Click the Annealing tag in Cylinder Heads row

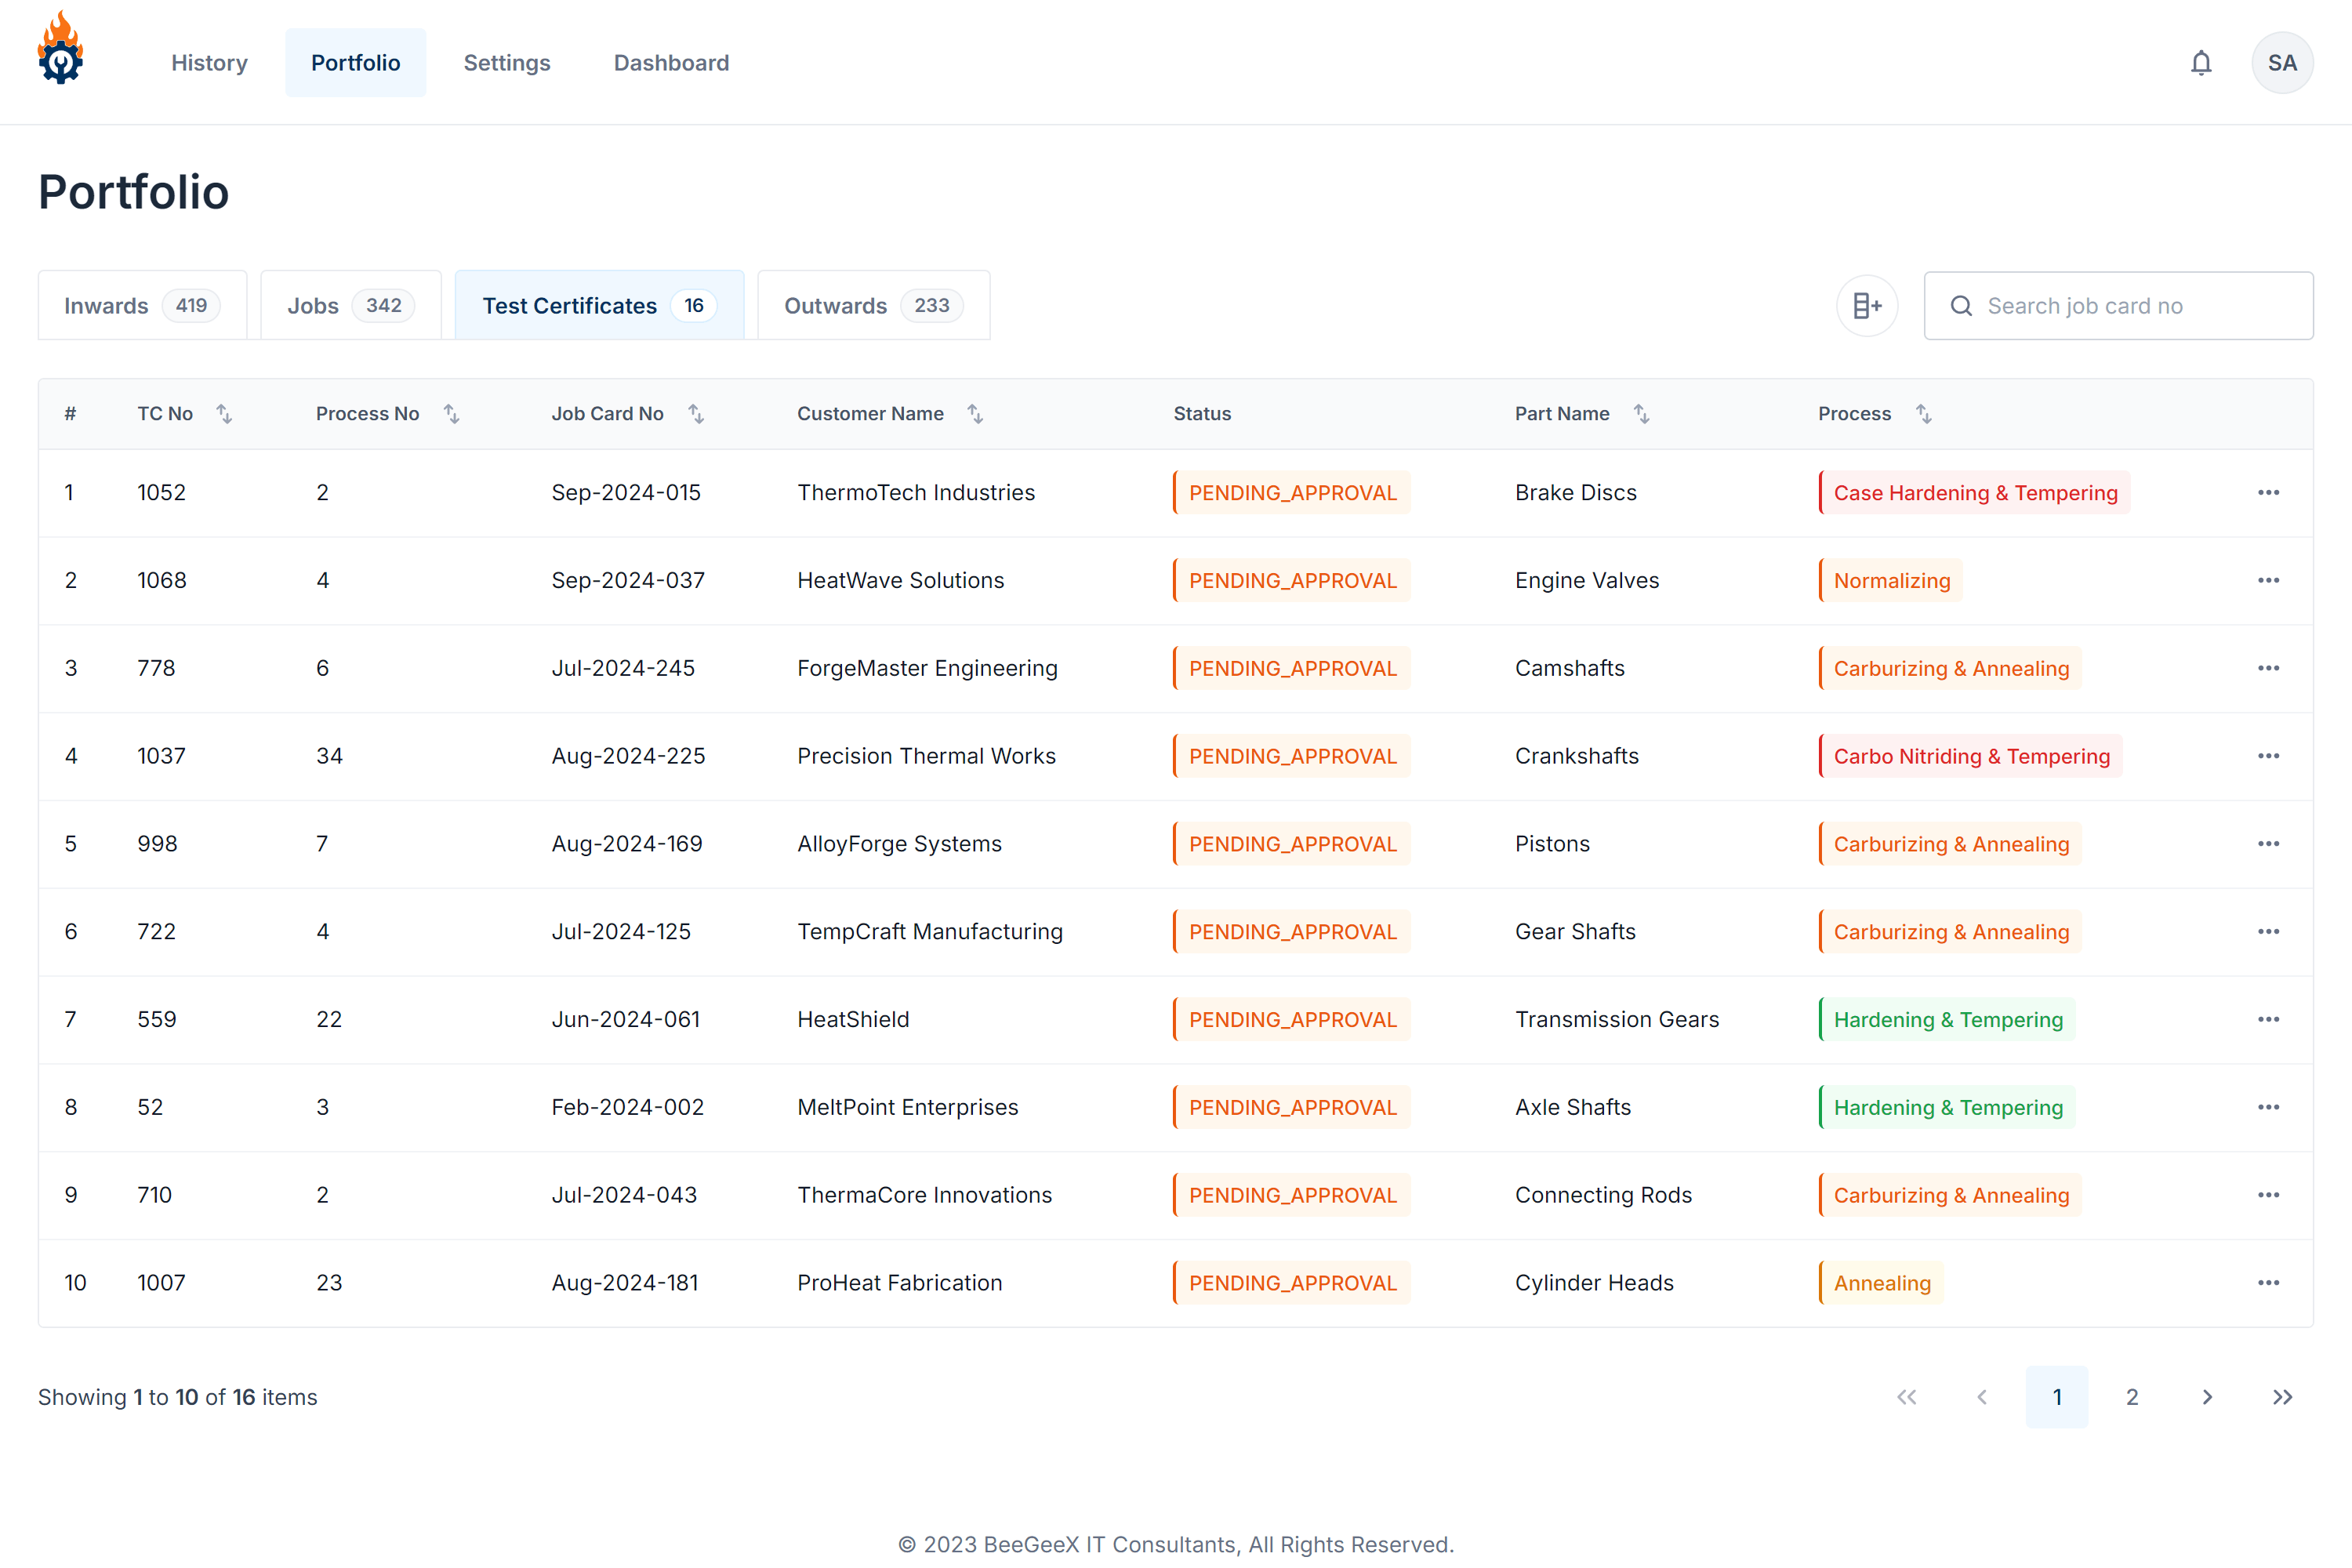pos(1881,1283)
